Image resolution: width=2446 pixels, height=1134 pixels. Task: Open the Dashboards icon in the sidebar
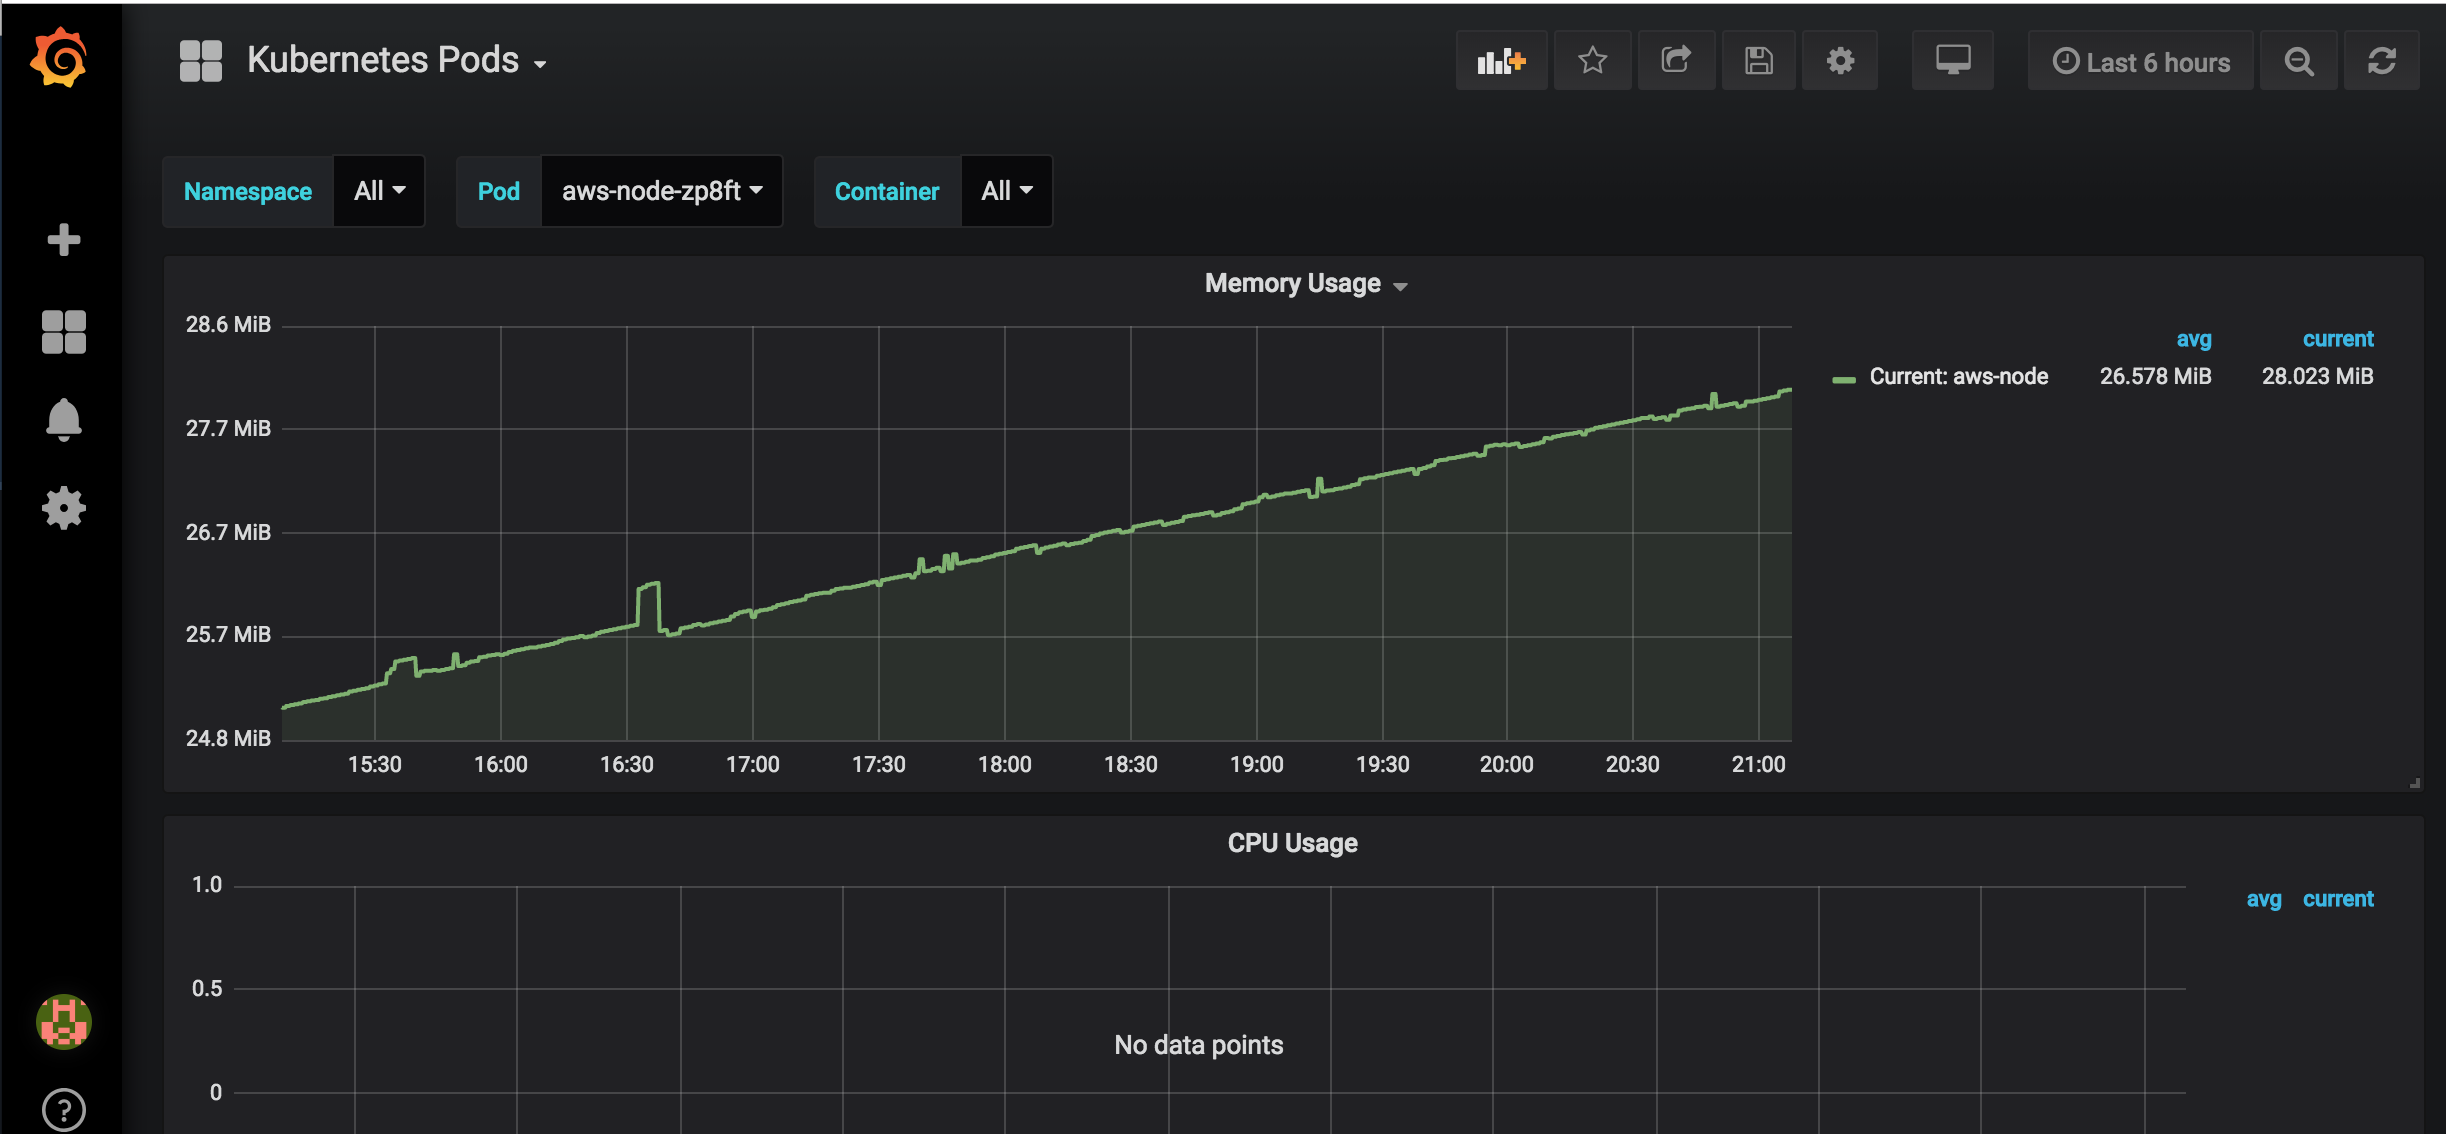(63, 331)
